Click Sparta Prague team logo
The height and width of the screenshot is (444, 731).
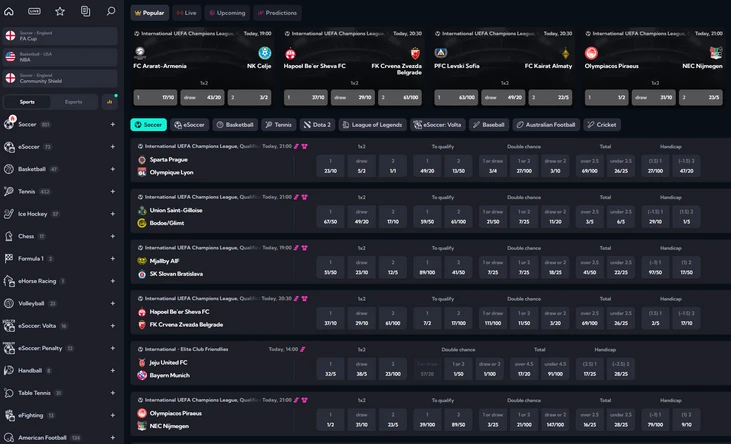pyautogui.click(x=142, y=160)
